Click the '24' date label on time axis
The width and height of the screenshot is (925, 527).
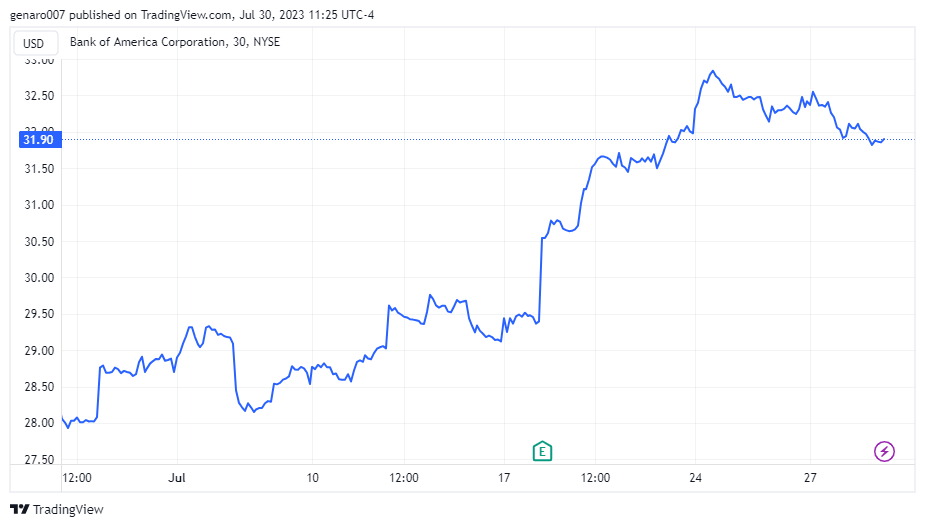click(696, 478)
